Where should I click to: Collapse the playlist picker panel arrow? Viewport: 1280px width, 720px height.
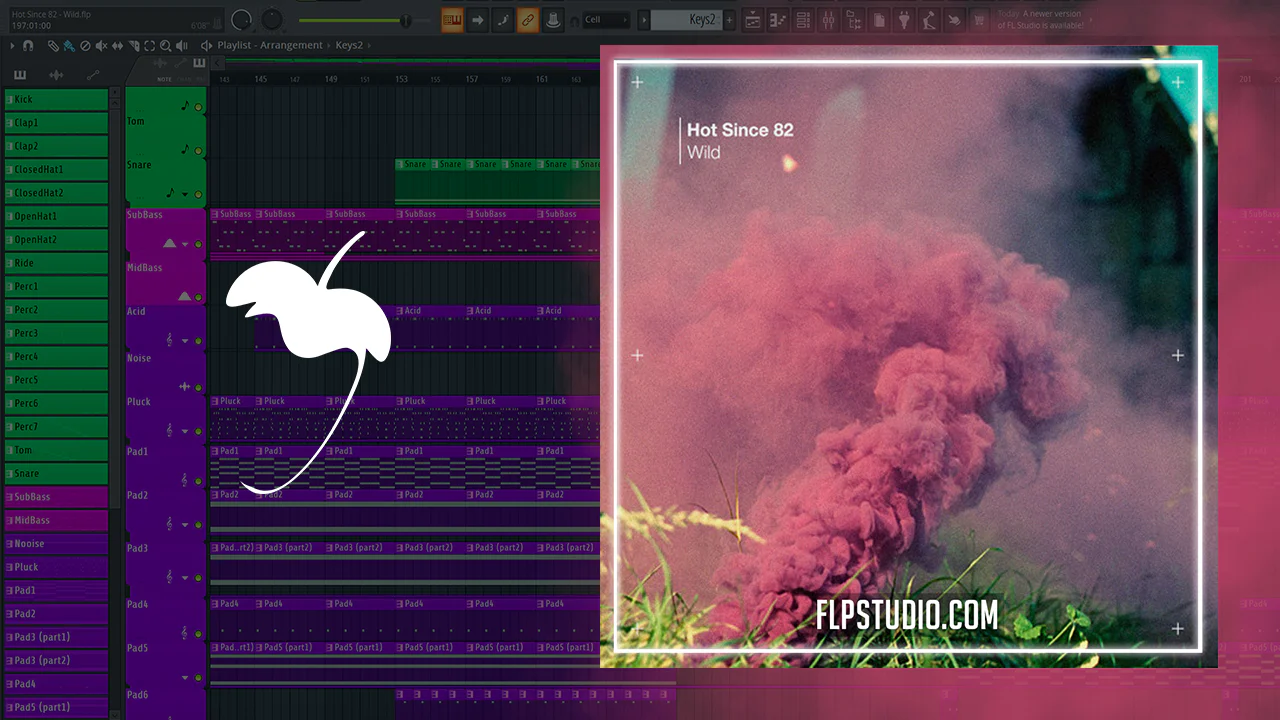click(217, 62)
